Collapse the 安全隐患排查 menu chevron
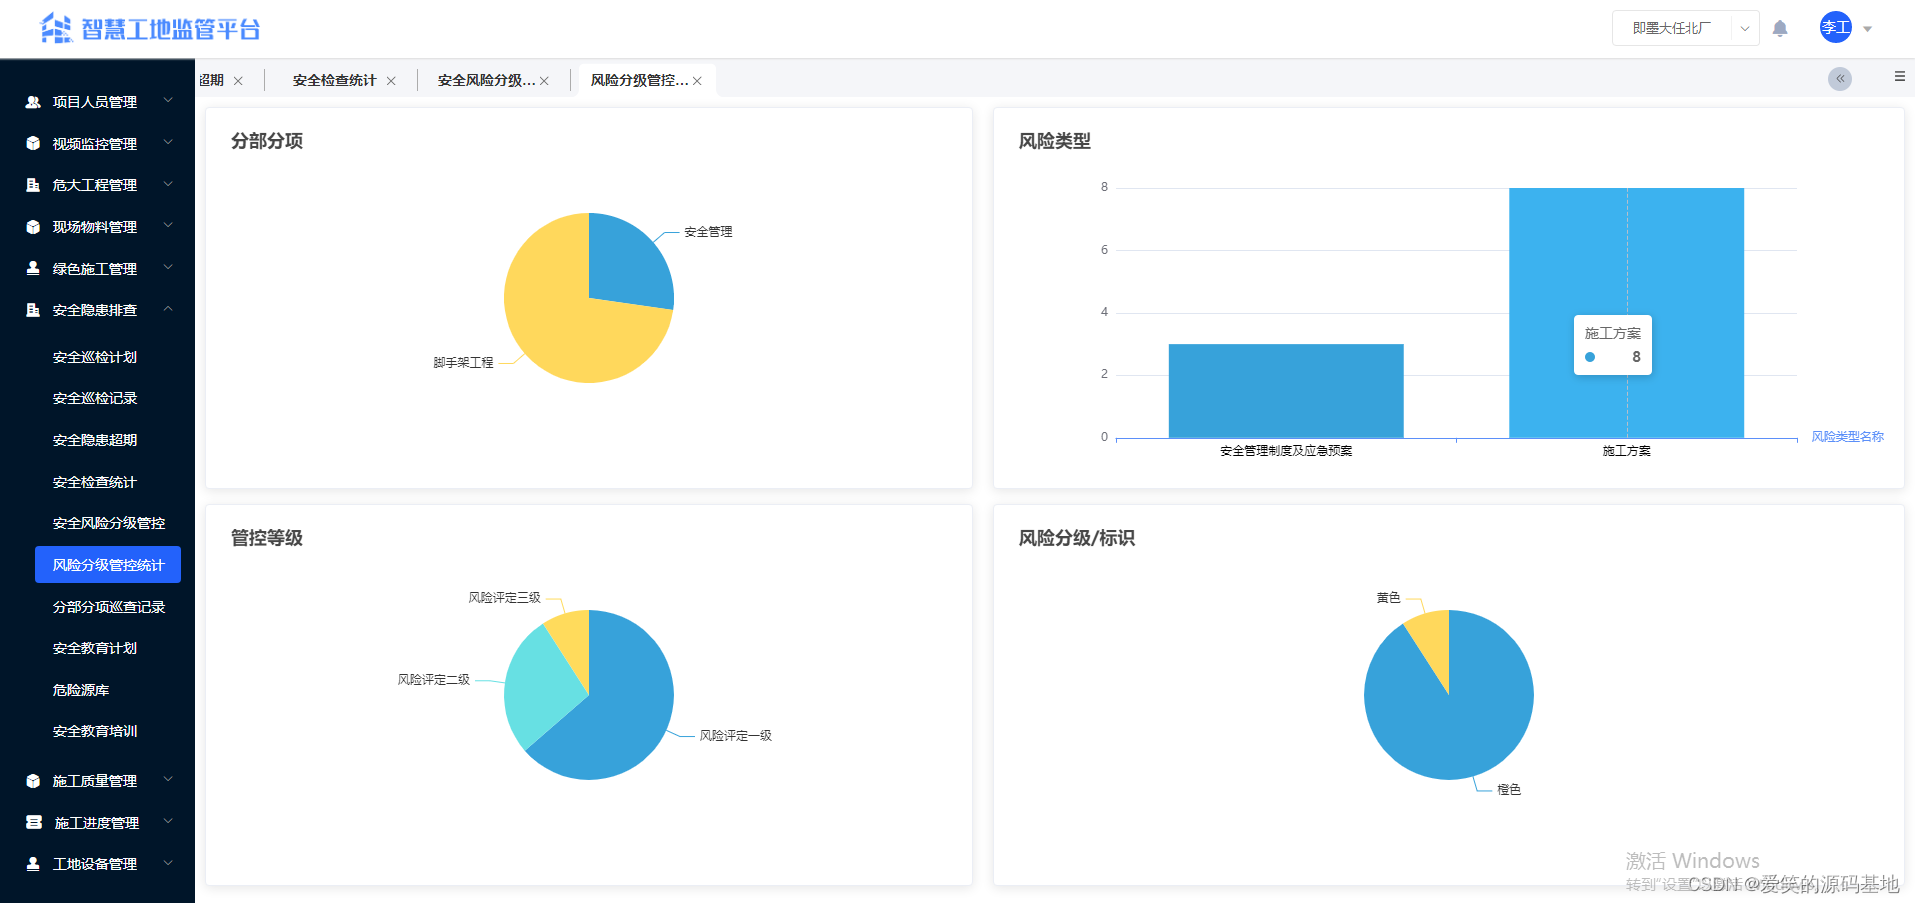The width and height of the screenshot is (1915, 903). pyautogui.click(x=168, y=309)
